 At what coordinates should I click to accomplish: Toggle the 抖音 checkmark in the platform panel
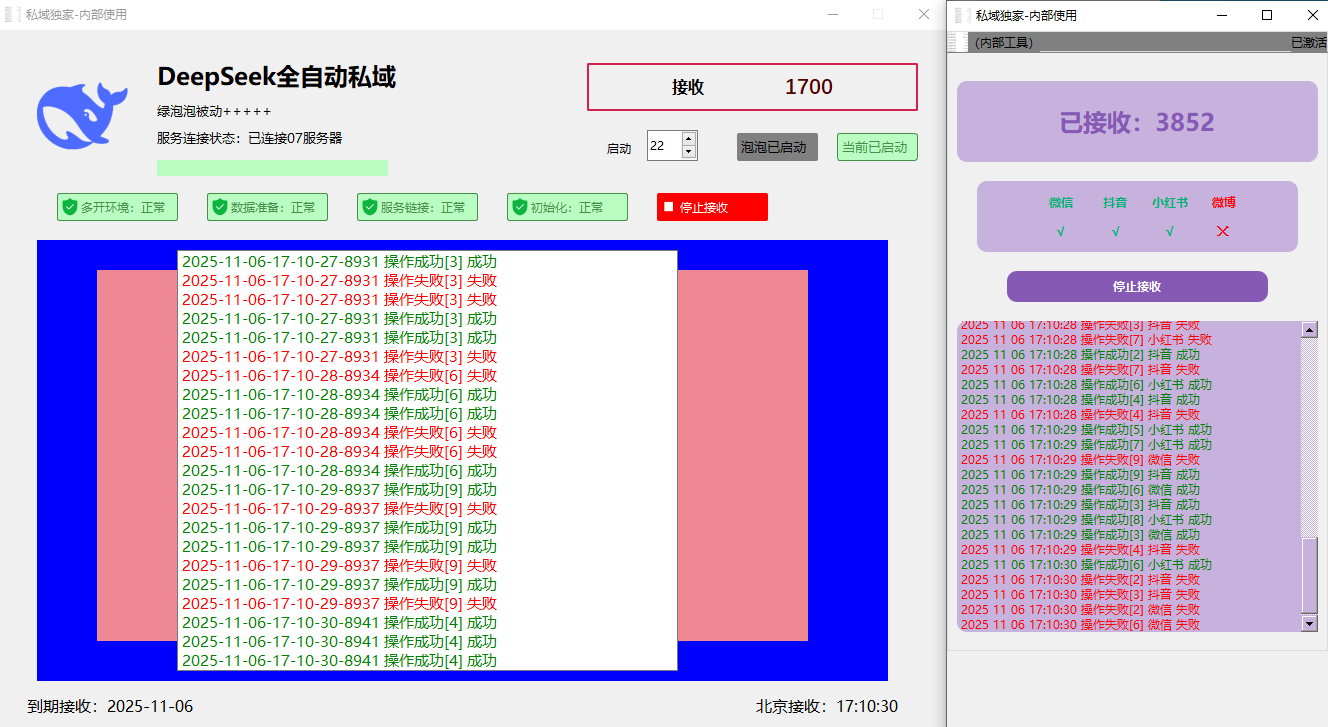point(1115,231)
